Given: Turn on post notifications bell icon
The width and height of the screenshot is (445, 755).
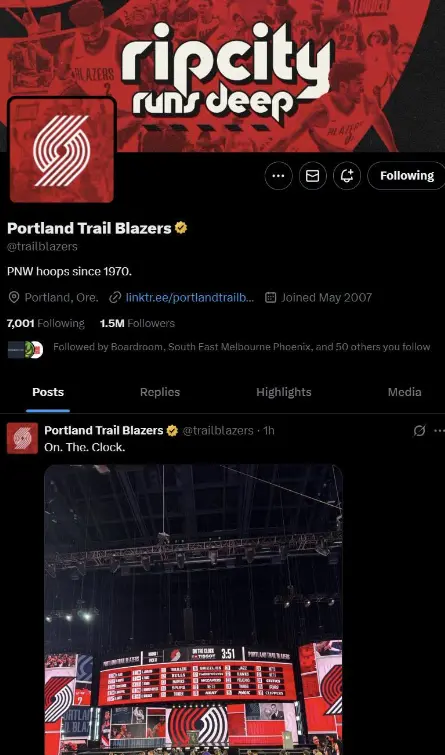Looking at the screenshot, I should (x=347, y=176).
